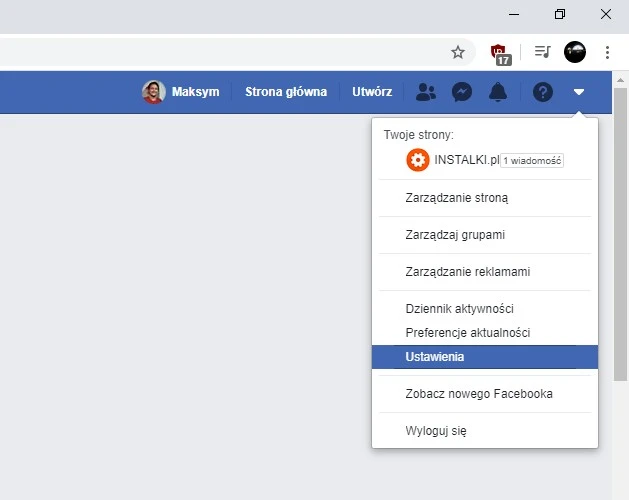Viewport: 629px width, 500px height.
Task: Open Maksym profile picture thumbnail
Action: pyautogui.click(x=153, y=92)
